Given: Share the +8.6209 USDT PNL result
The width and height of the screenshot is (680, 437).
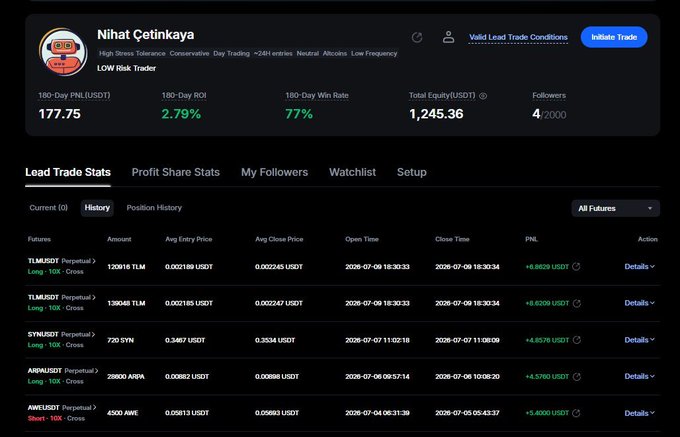Looking at the screenshot, I should coord(576,303).
